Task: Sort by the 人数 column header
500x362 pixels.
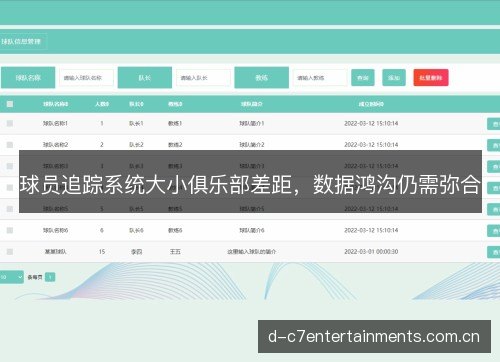Action: (x=102, y=104)
